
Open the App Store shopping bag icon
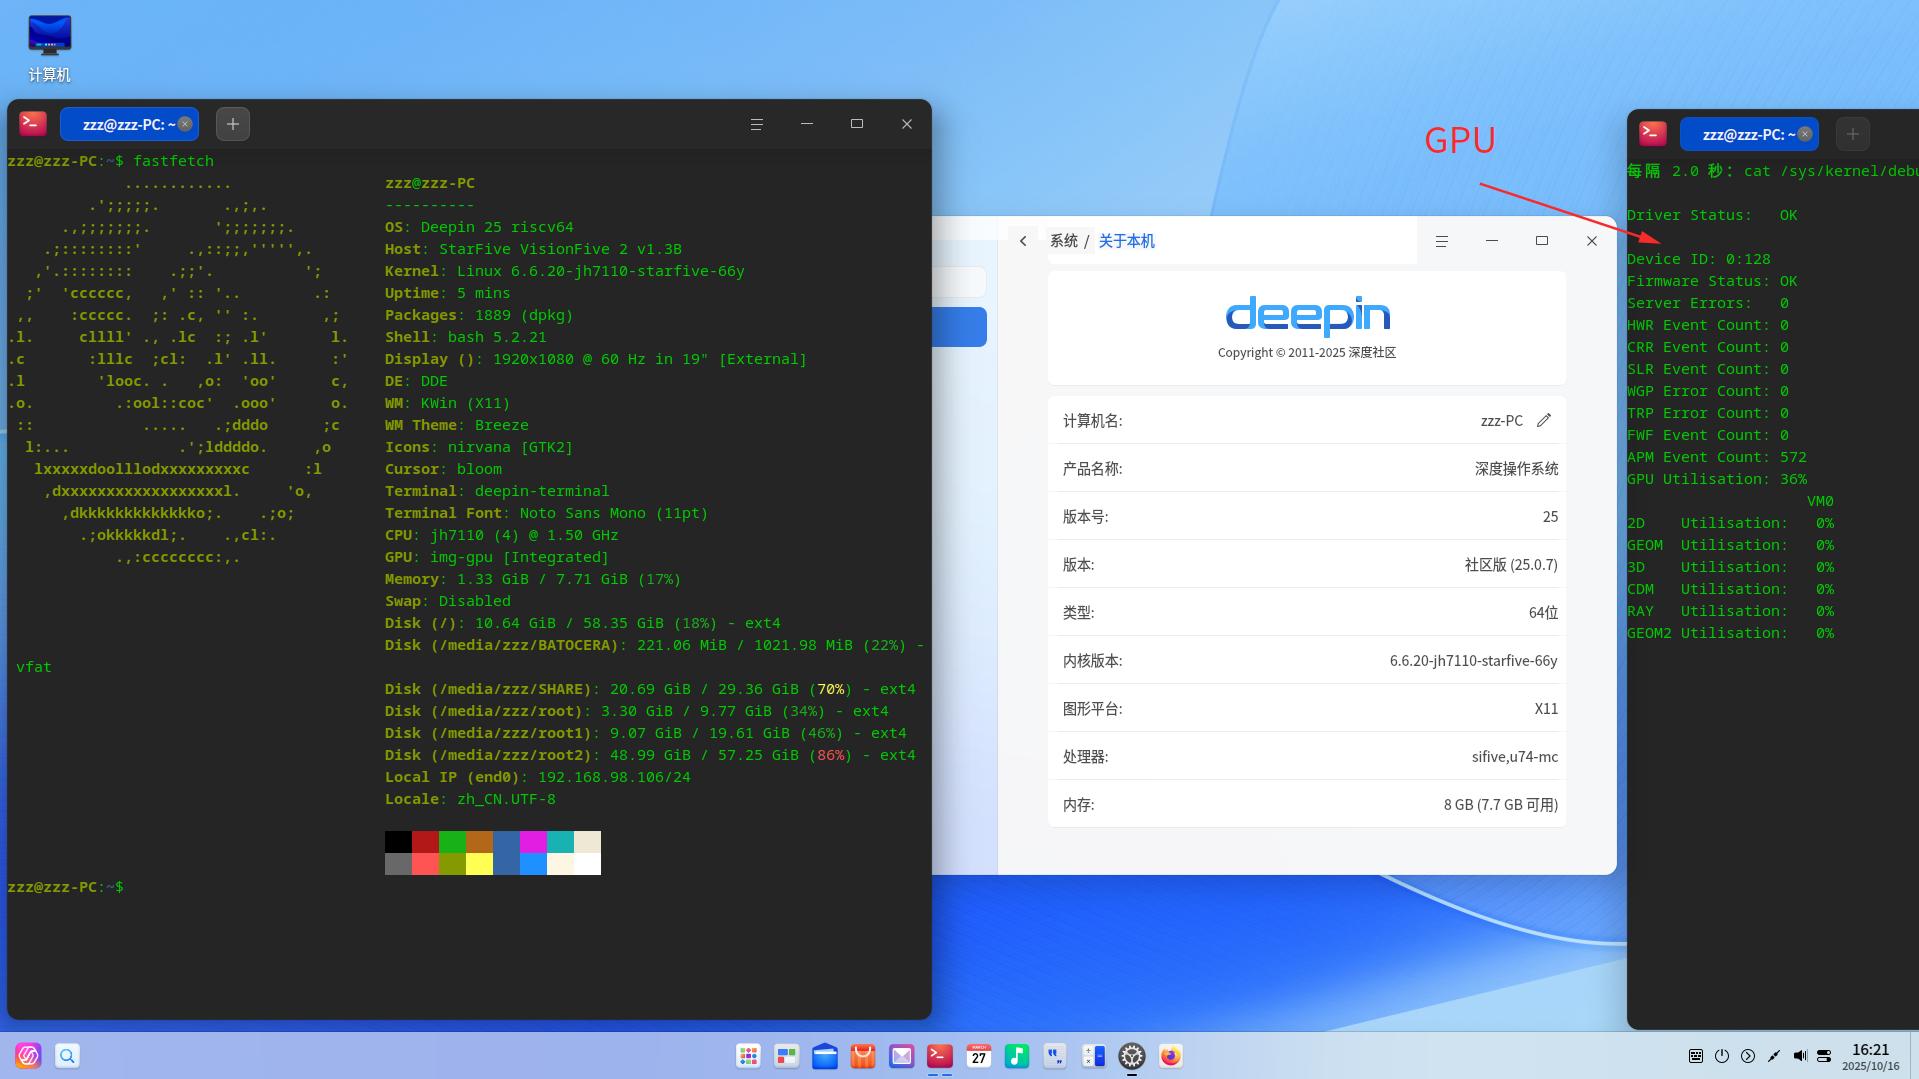coord(863,1056)
